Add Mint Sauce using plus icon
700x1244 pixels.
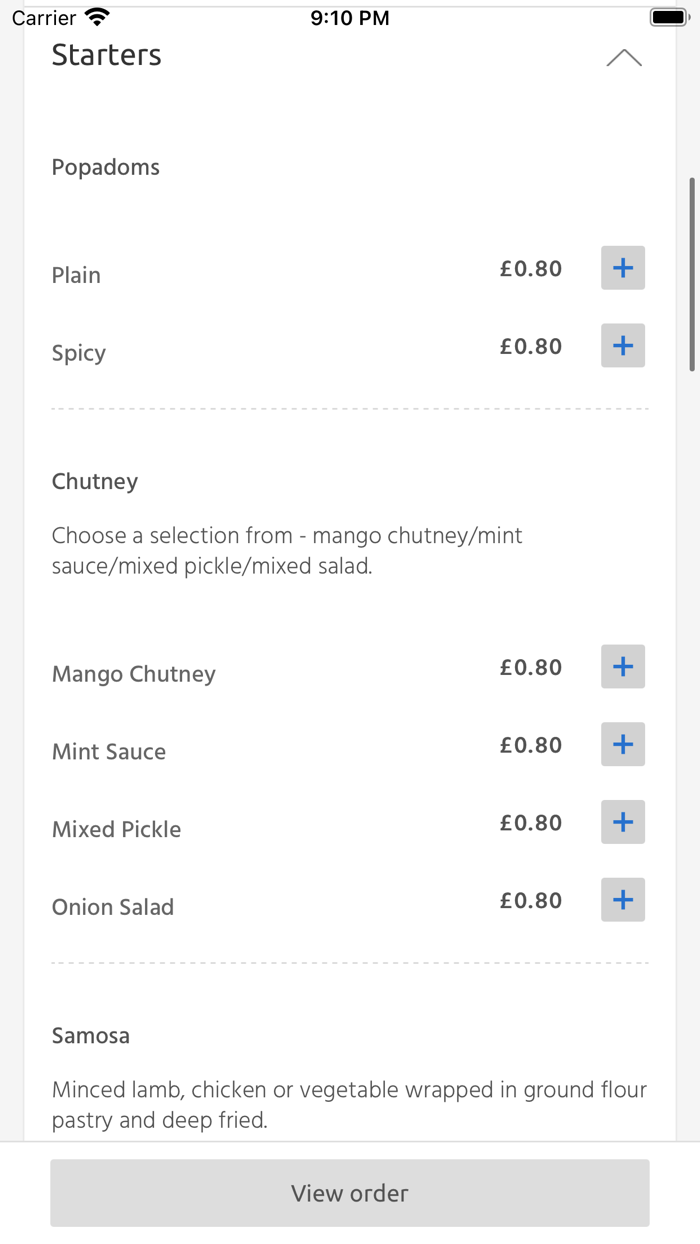point(623,745)
